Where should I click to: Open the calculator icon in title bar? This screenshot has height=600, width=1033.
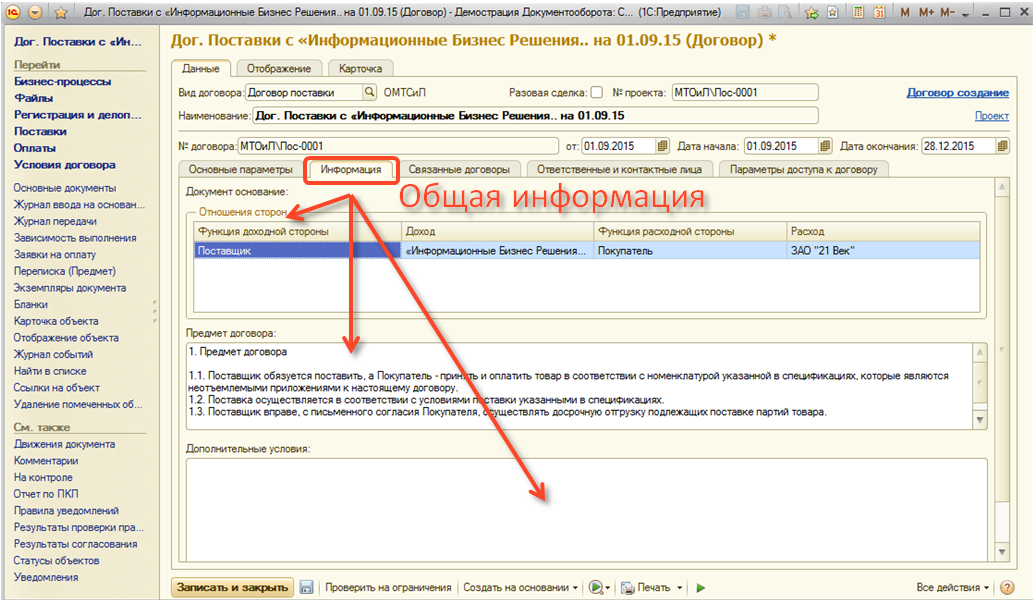tap(857, 12)
